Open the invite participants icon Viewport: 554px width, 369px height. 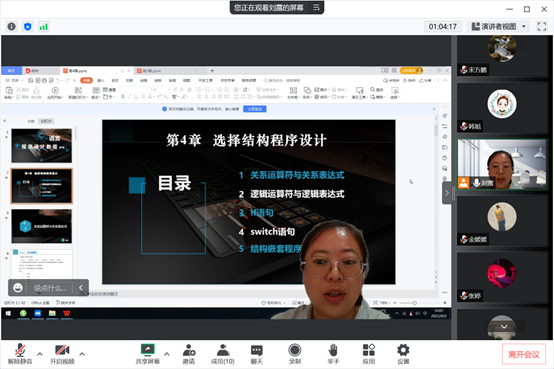point(189,354)
